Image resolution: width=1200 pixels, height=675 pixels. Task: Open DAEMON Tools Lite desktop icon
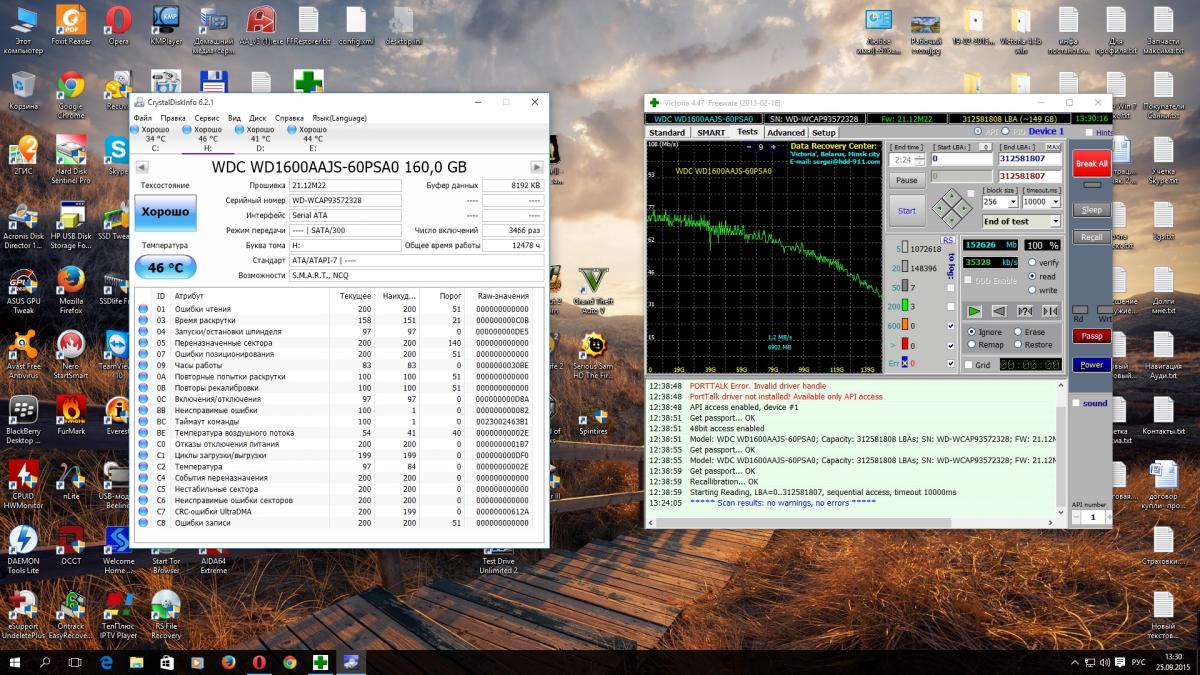23,551
